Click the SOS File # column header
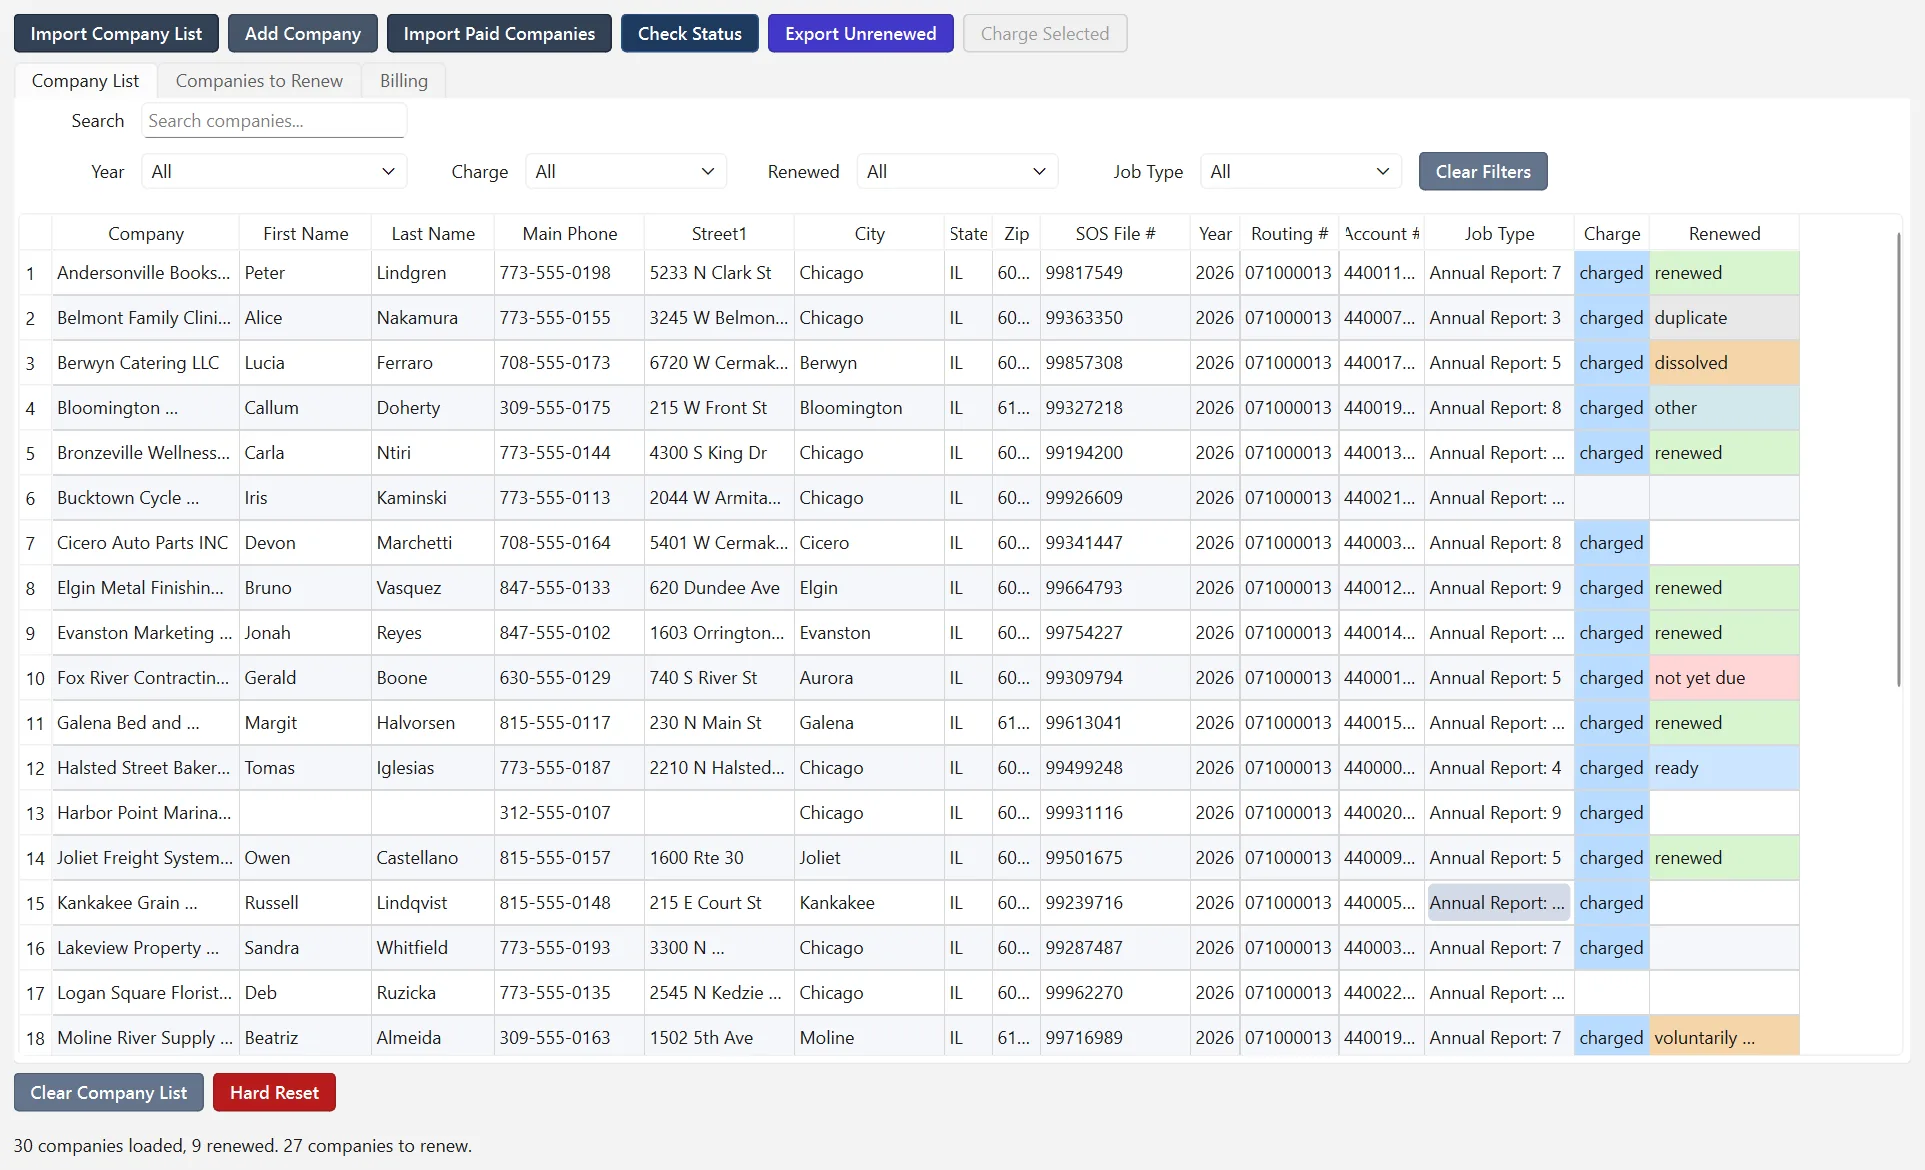This screenshot has width=1925, height=1170. point(1115,233)
